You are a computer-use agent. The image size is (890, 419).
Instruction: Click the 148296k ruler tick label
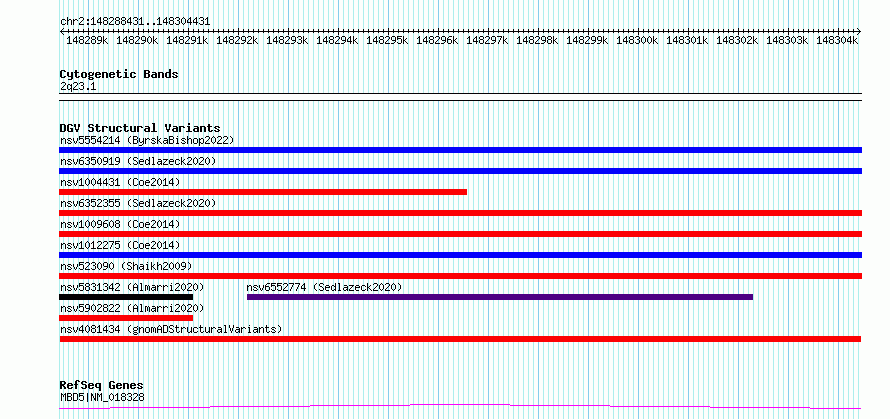pyautogui.click(x=437, y=41)
